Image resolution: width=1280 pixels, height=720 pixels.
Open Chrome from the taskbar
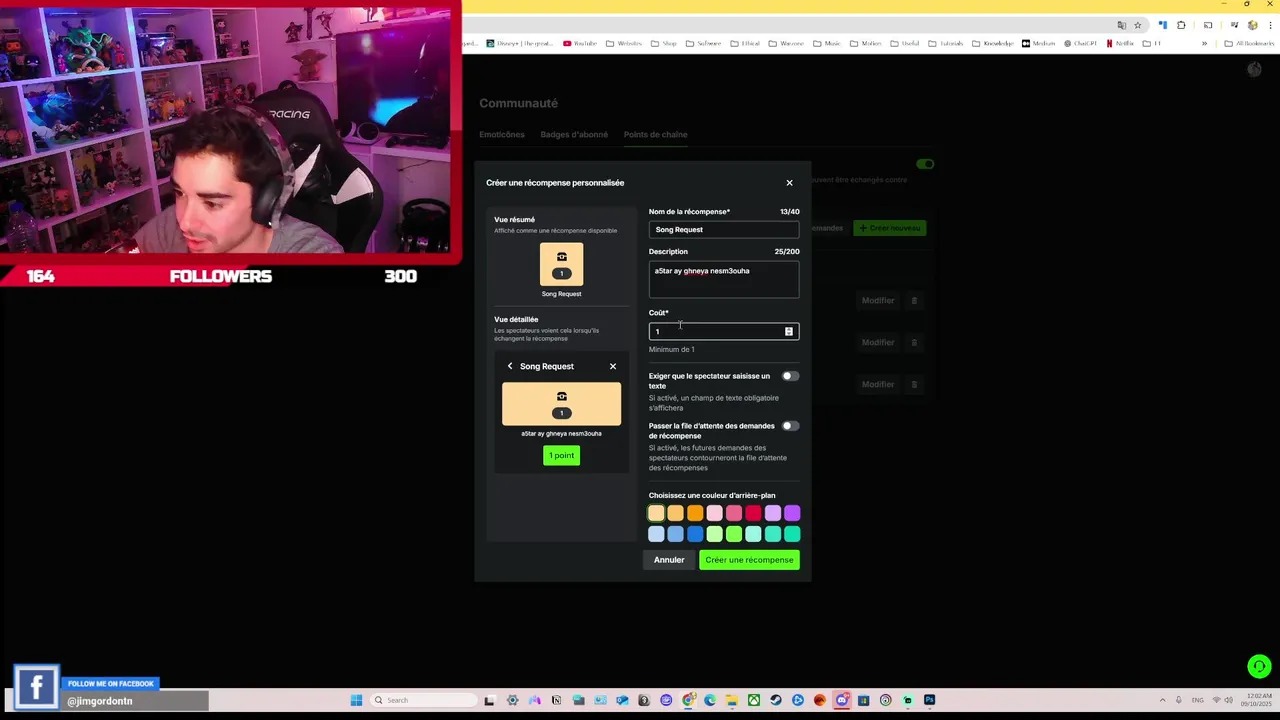pos(687,700)
